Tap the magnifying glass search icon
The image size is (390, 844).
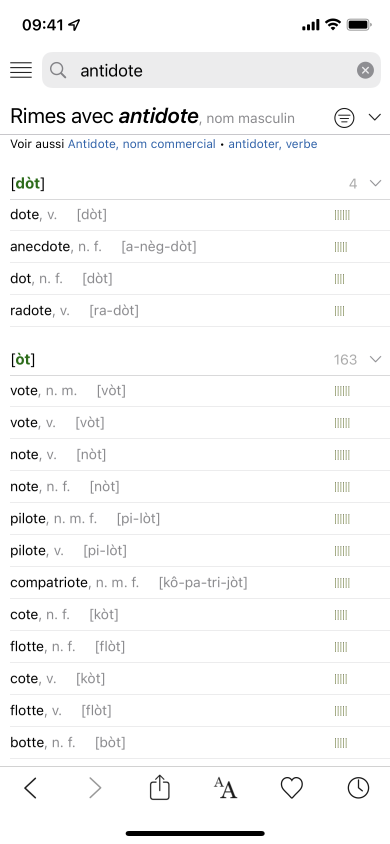coord(58,70)
